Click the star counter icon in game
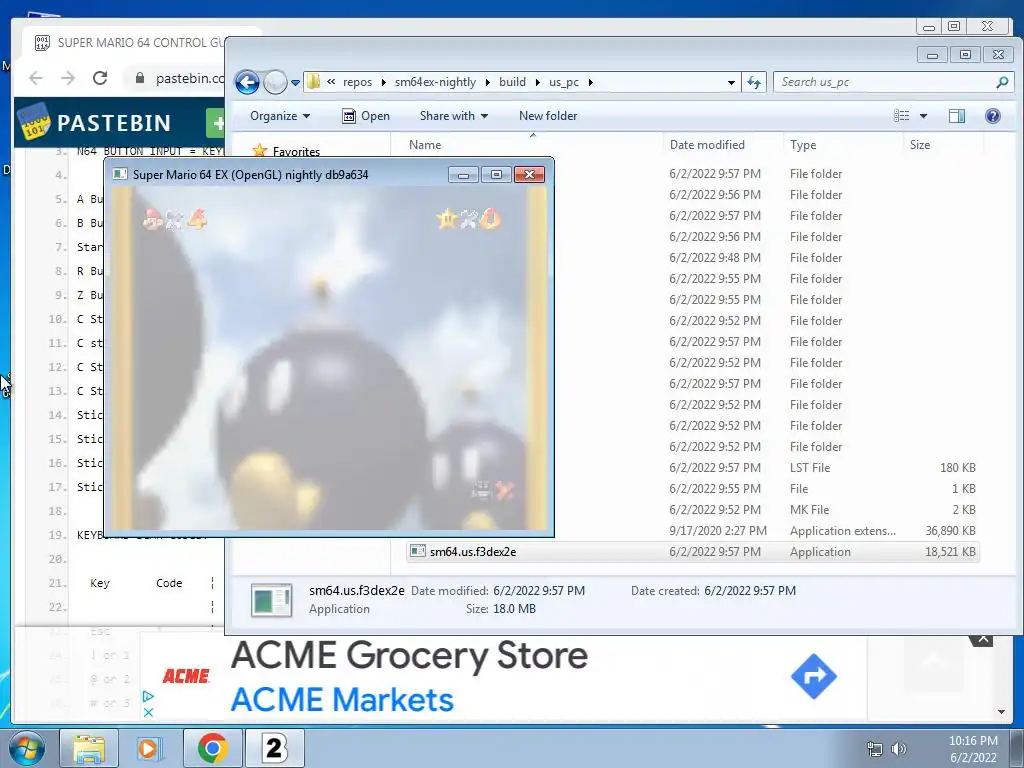The image size is (1024, 768). [x=447, y=219]
